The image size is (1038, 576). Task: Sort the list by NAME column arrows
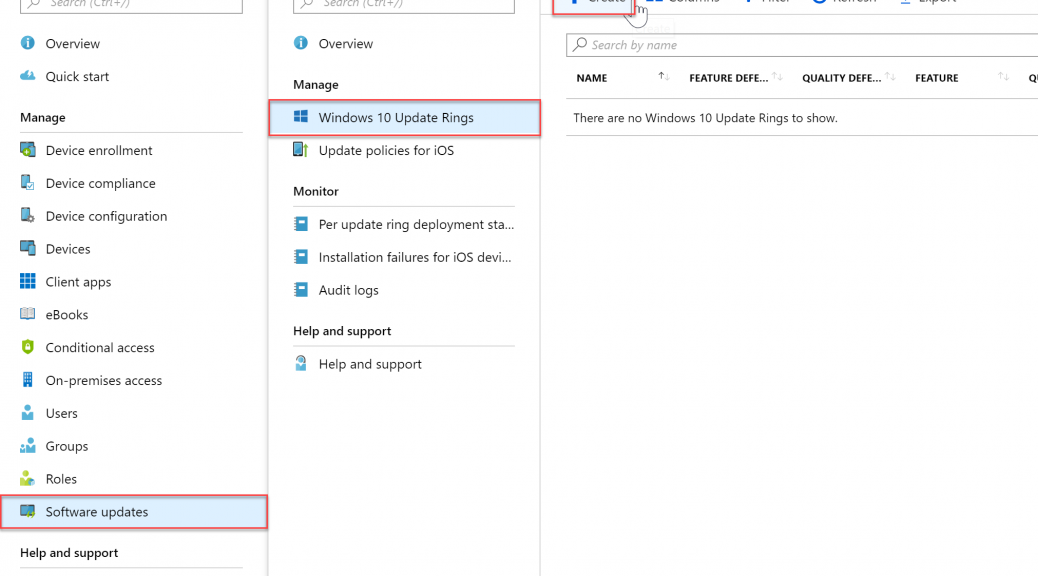tap(664, 77)
